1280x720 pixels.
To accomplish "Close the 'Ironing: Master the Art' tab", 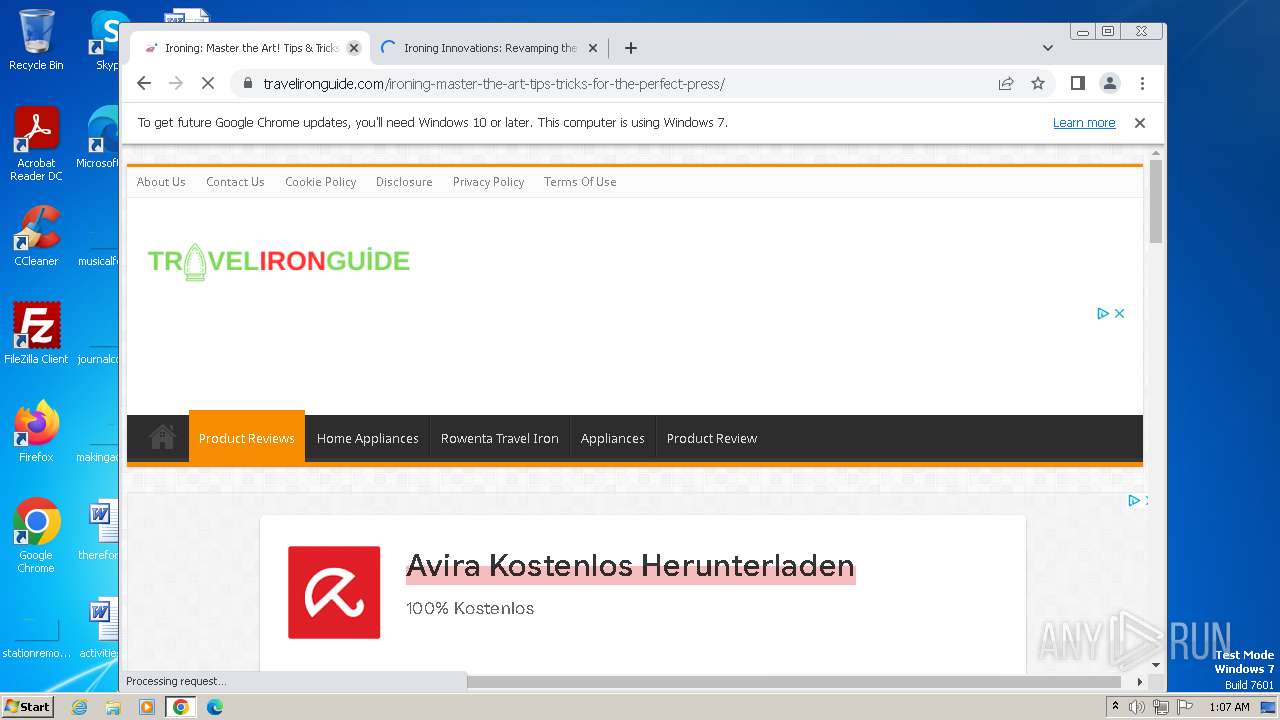I will 353,48.
